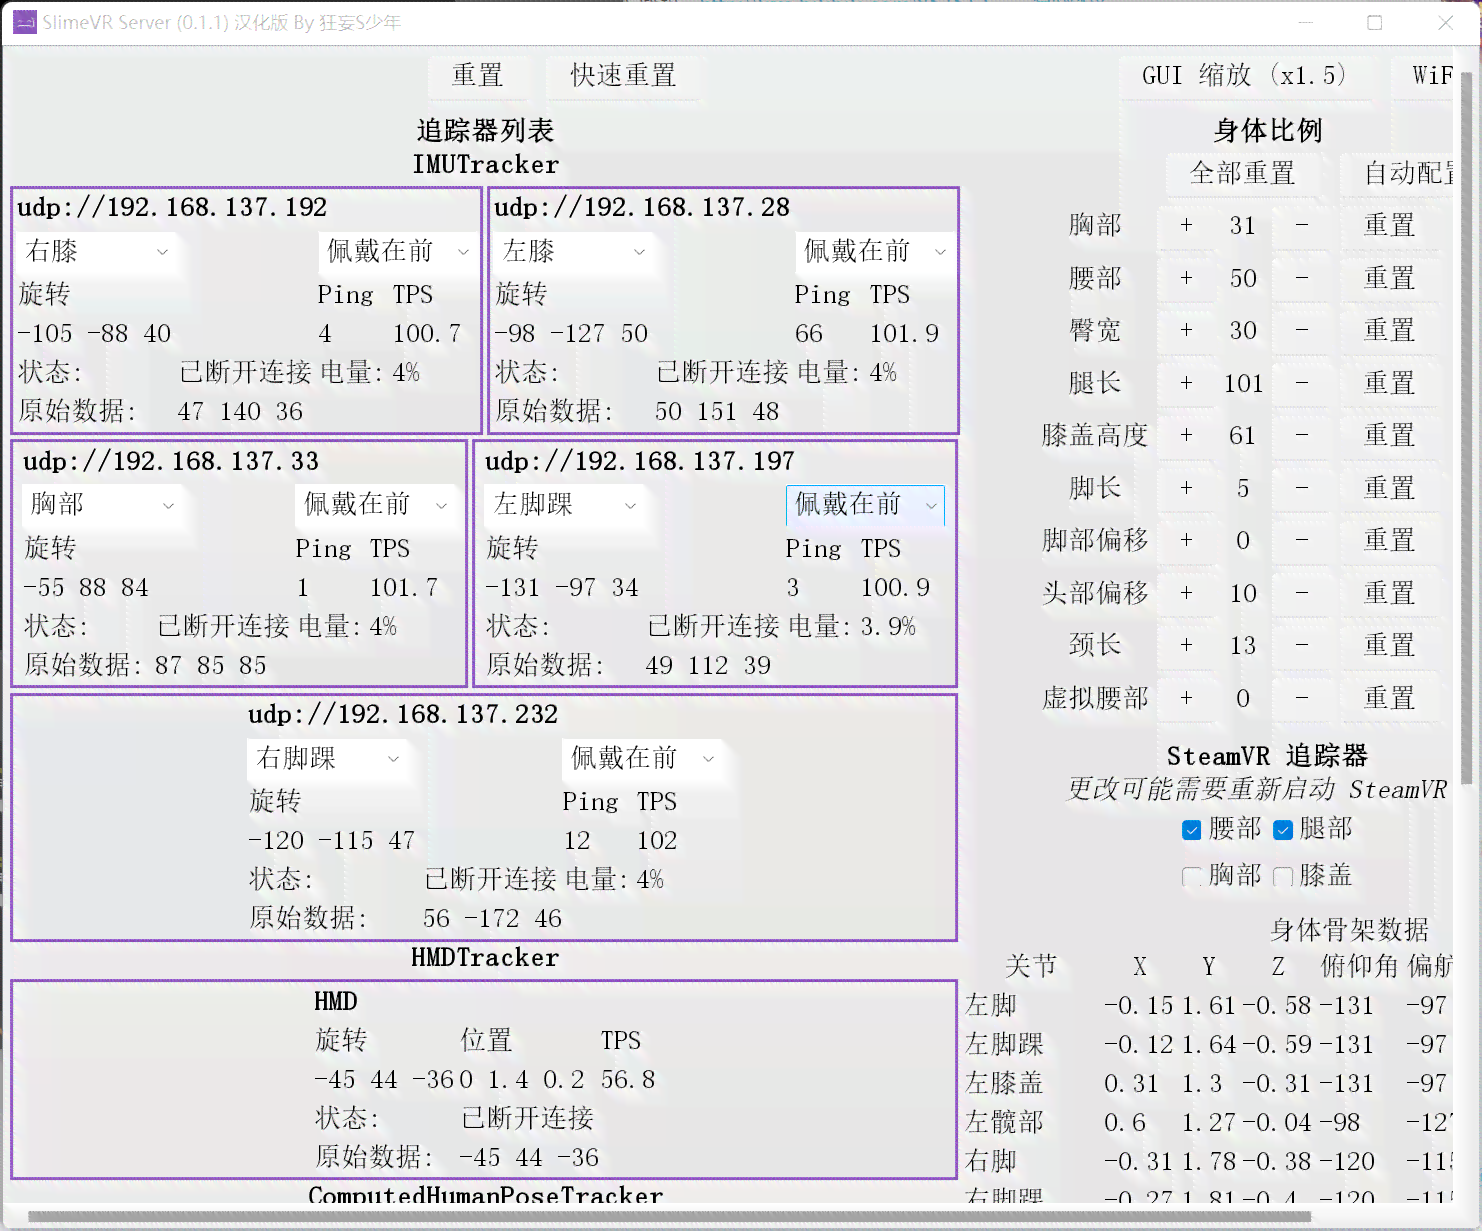This screenshot has width=1482, height=1231.
Task: Increase 头部偏移 value with plus button
Action: pos(1186,593)
